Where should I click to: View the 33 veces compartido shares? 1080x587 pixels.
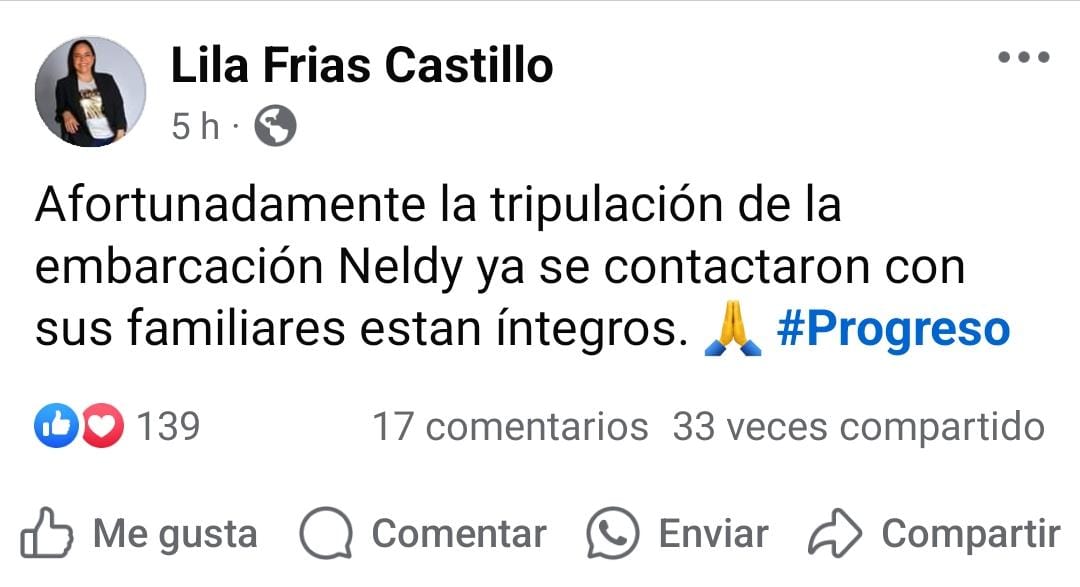coord(858,428)
